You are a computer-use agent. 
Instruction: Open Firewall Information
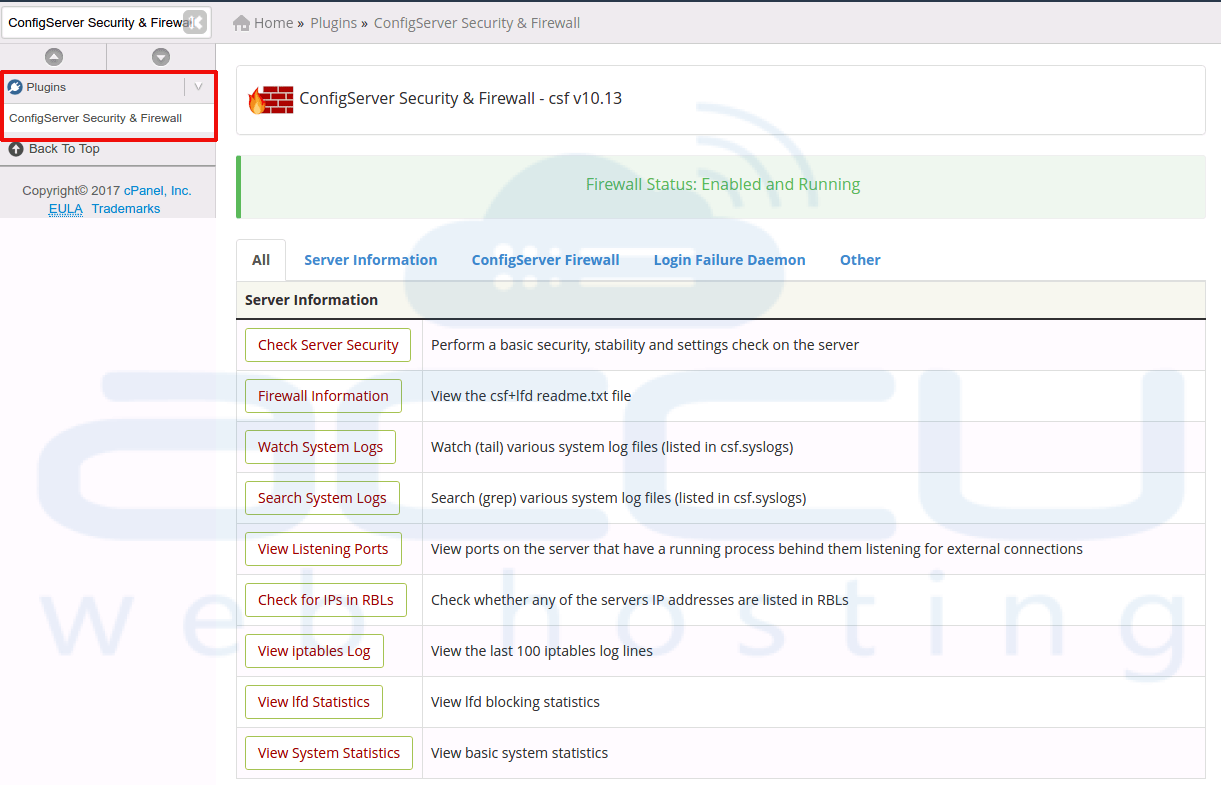(x=323, y=396)
